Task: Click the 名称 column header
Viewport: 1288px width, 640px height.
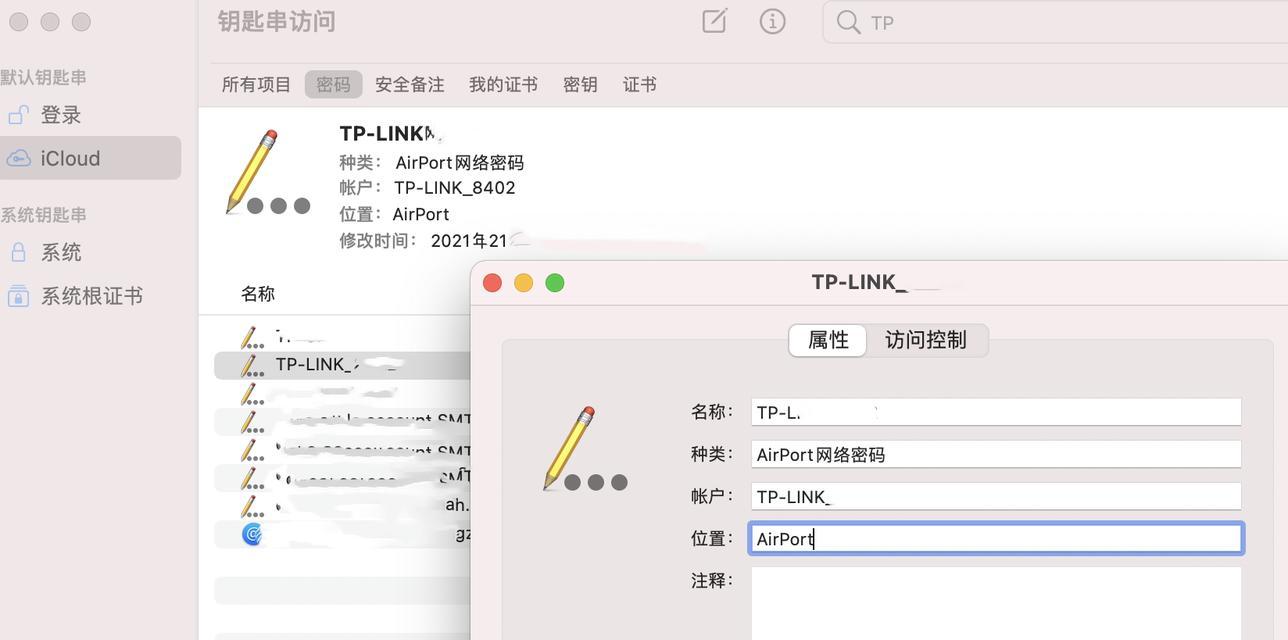Action: pyautogui.click(x=257, y=294)
